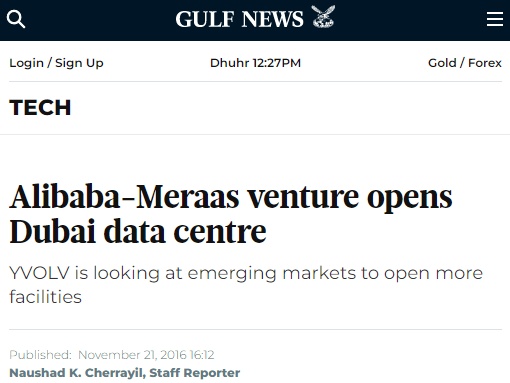510x383 pixels.
Task: Navigate to the TECH section
Action: [x=40, y=107]
